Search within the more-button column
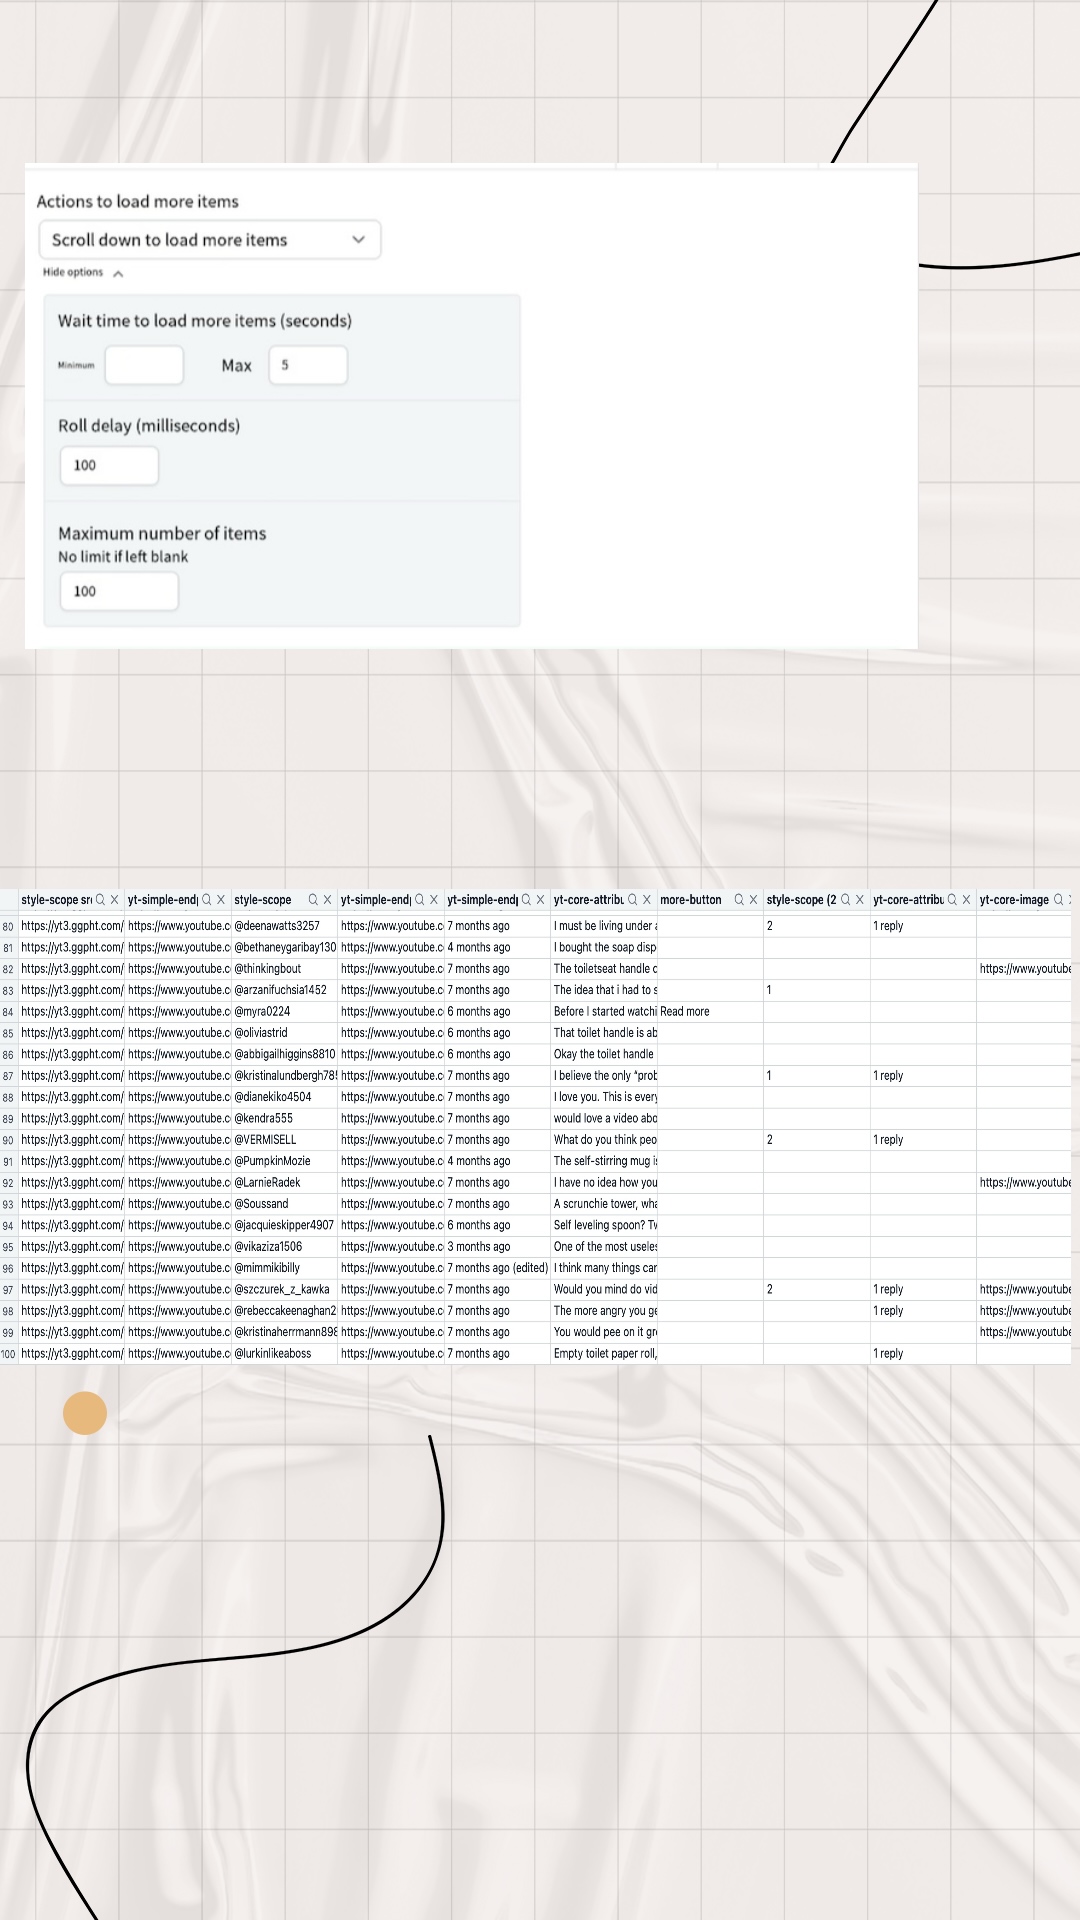Screen dimensions: 1080x1920 pyautogui.click(x=739, y=900)
